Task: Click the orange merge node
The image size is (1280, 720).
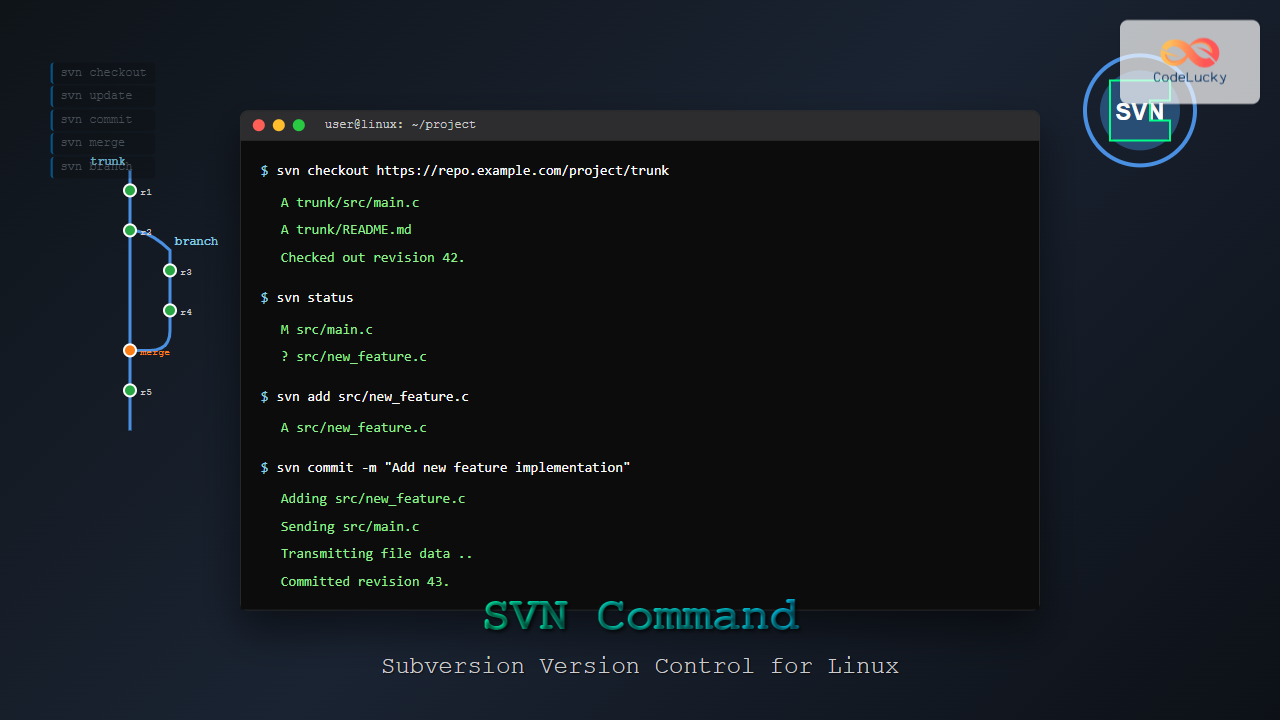Action: 130,351
